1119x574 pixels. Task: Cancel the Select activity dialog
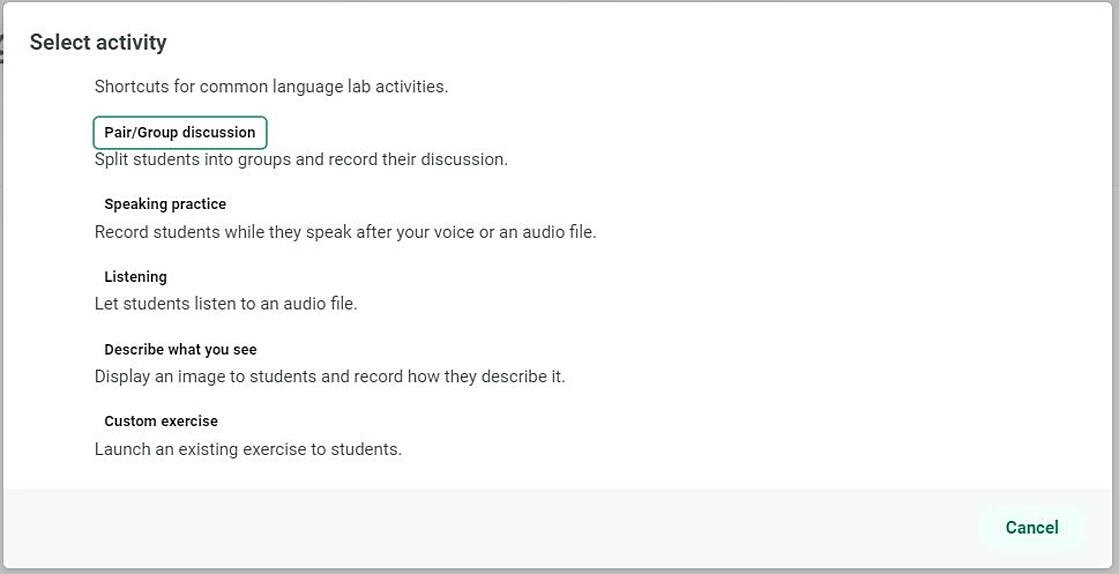[1031, 527]
